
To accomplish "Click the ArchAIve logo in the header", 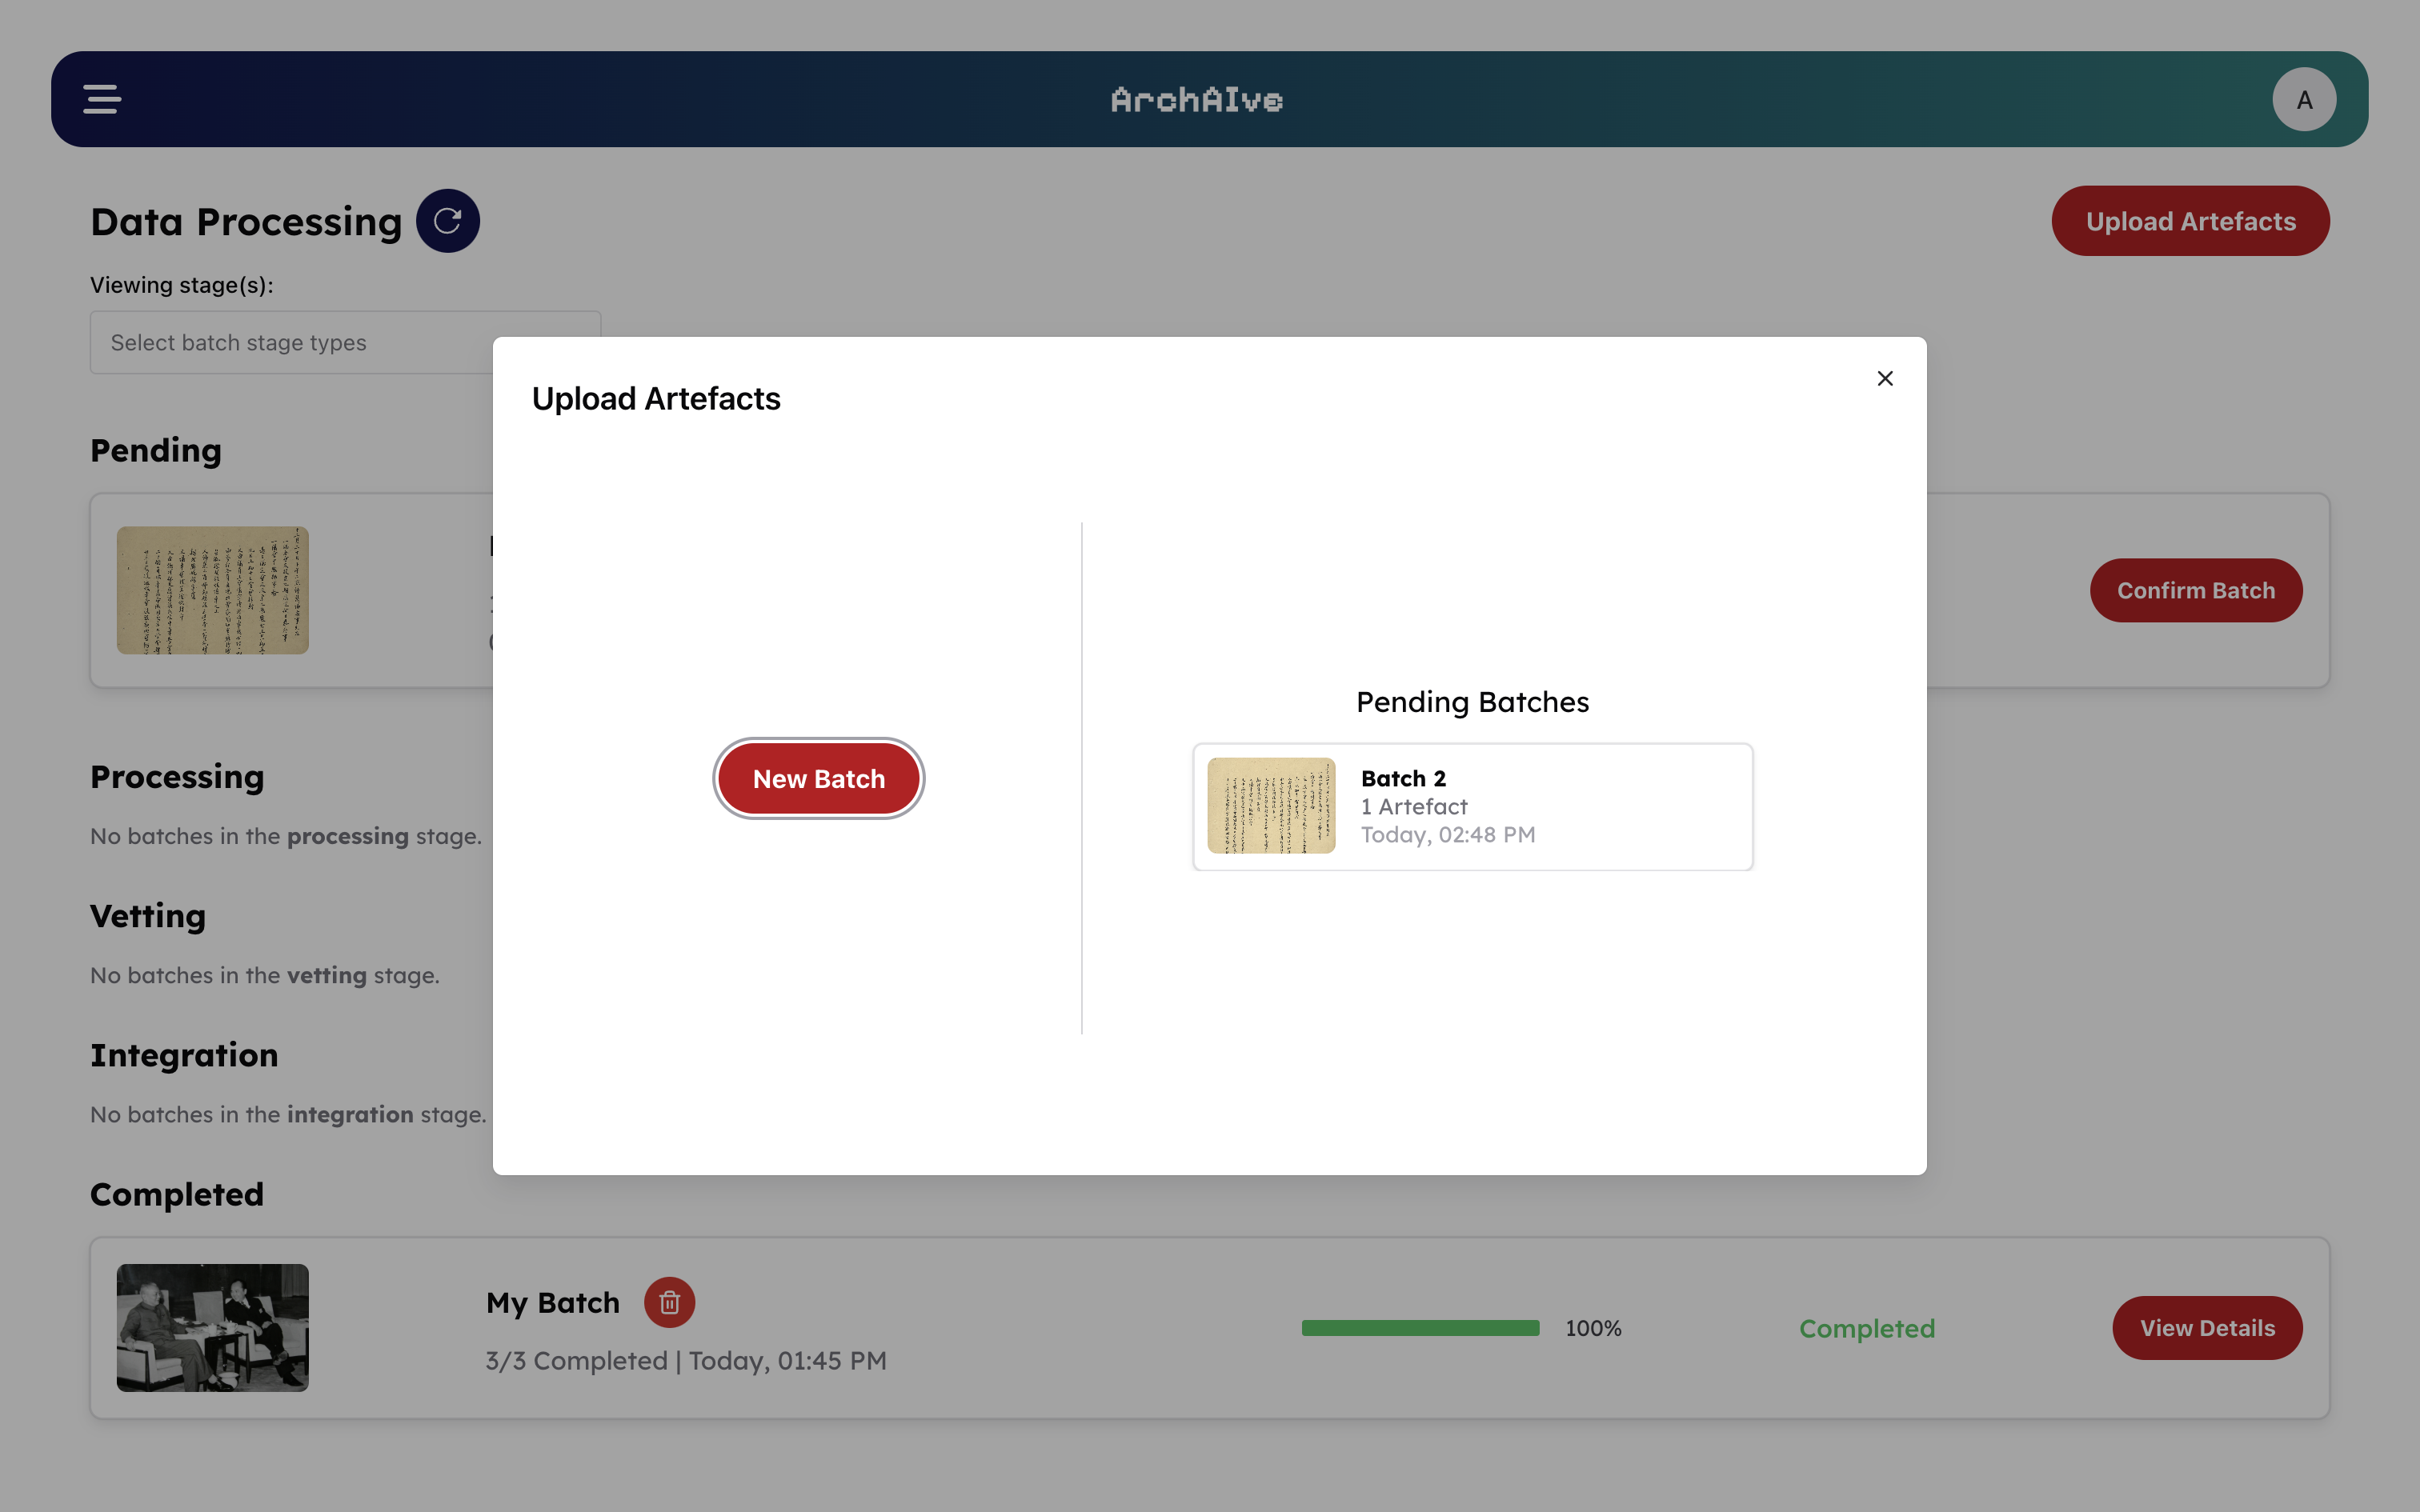I will [1196, 99].
